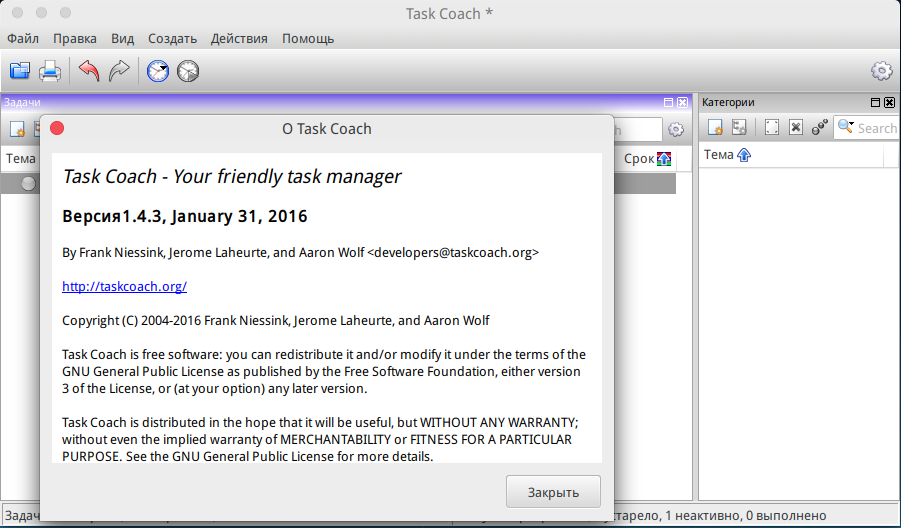Click New subcategory icon in Категории panel
901x528 pixels.
739,127
